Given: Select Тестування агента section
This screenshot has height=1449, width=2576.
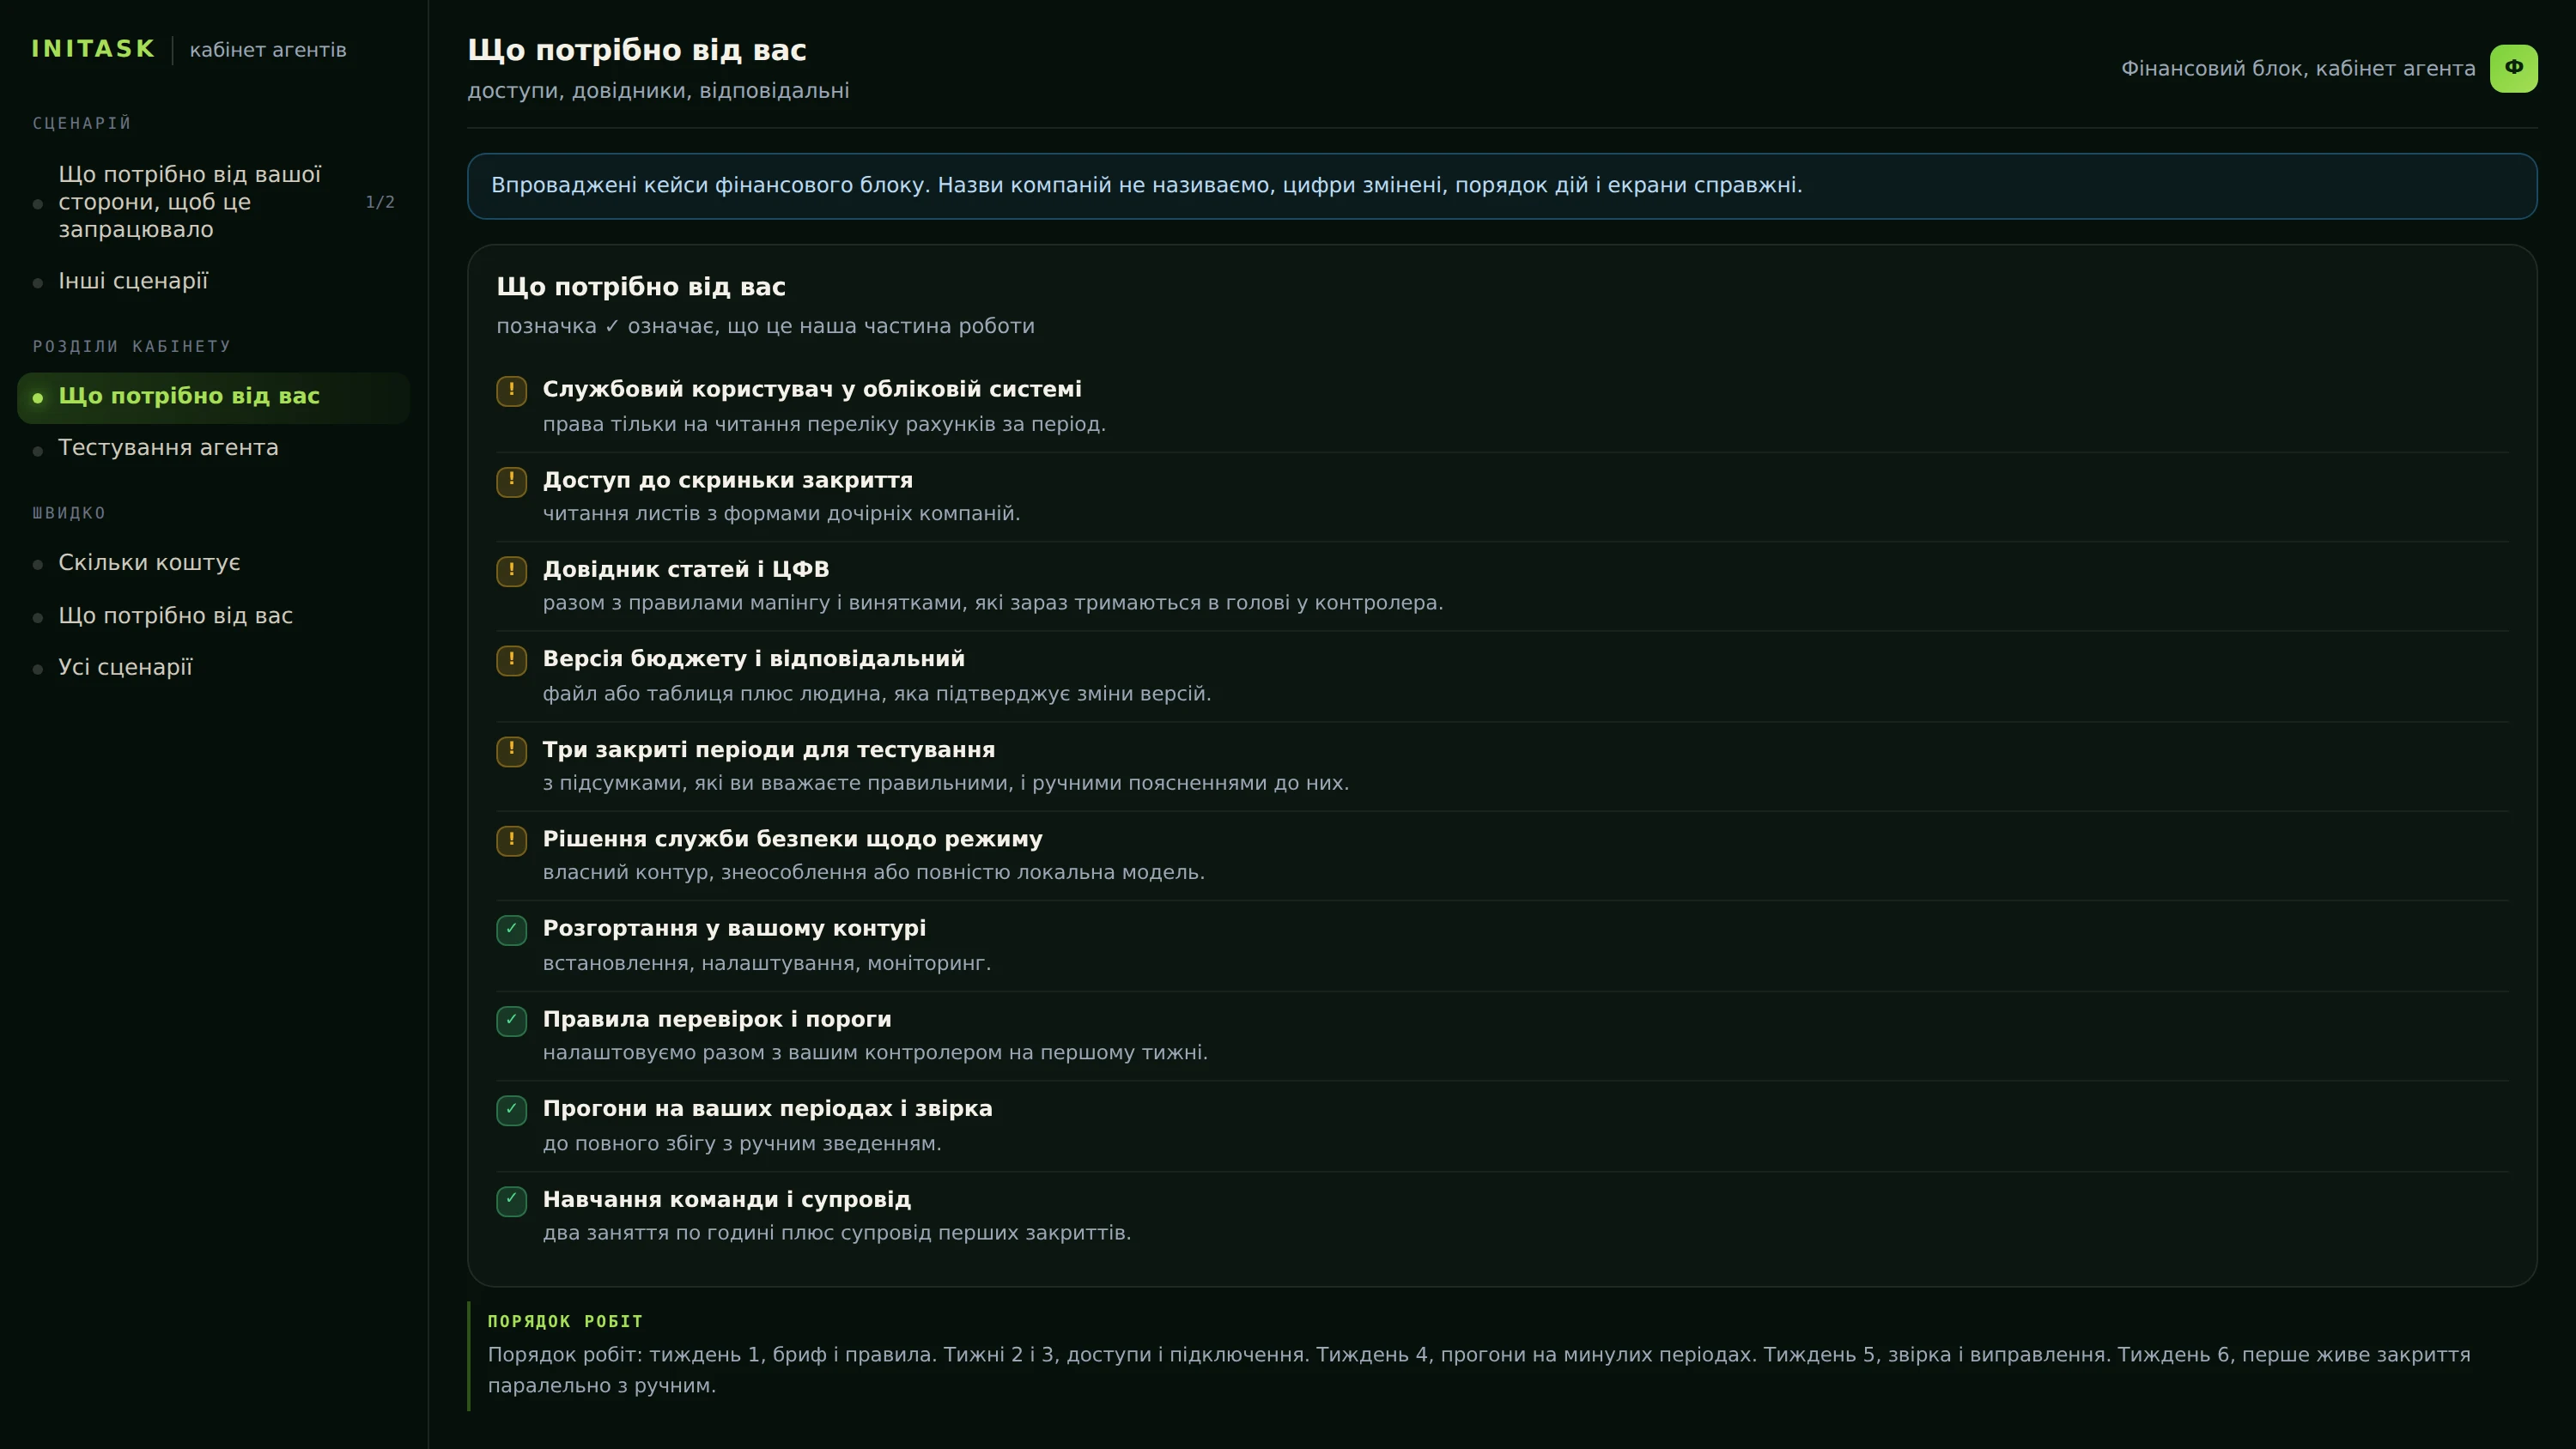Looking at the screenshot, I should (x=214, y=448).
